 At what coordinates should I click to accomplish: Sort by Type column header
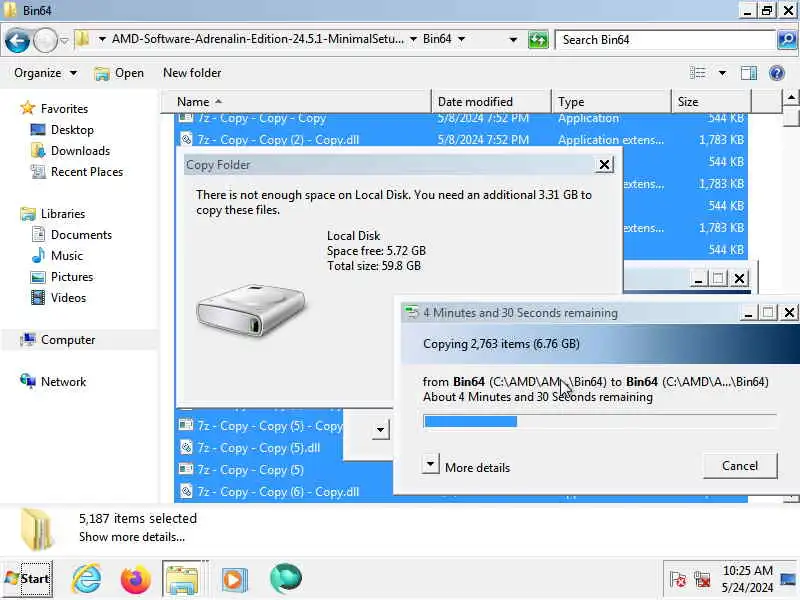click(x=611, y=102)
